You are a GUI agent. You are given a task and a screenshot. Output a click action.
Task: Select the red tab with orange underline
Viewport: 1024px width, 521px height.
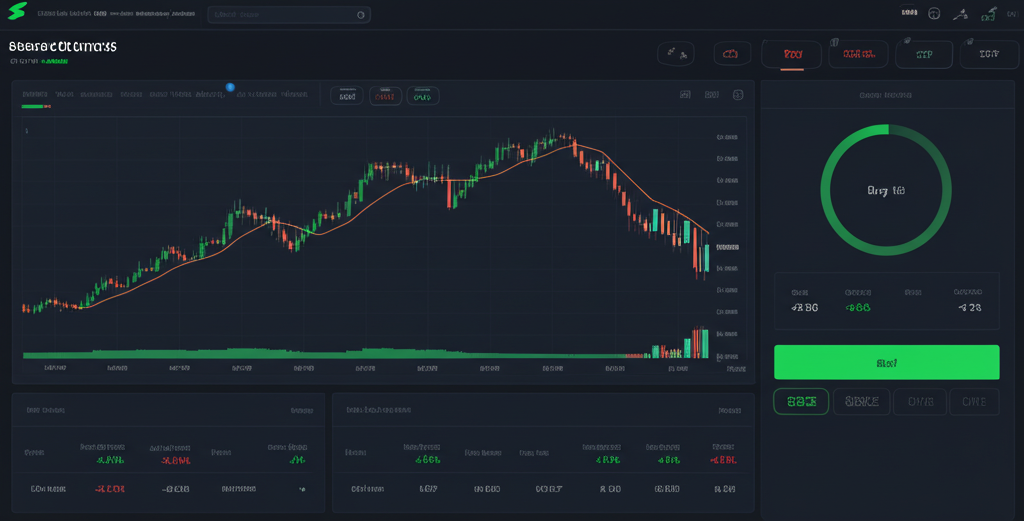click(x=792, y=55)
